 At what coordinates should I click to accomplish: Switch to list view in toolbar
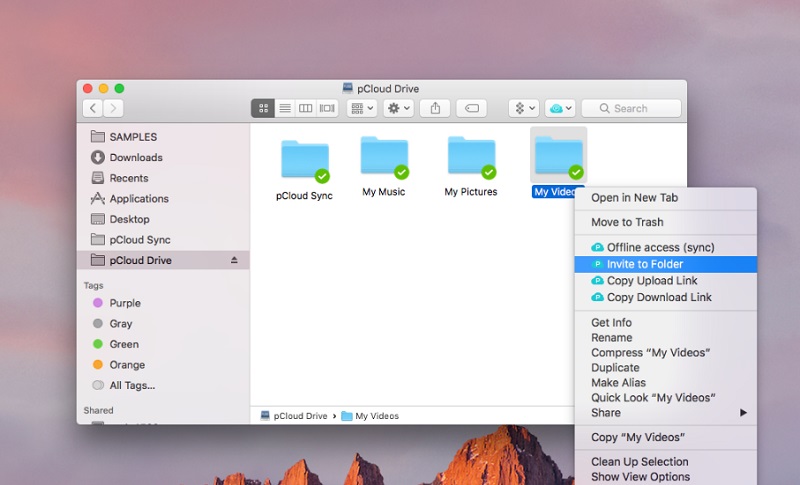click(x=285, y=108)
